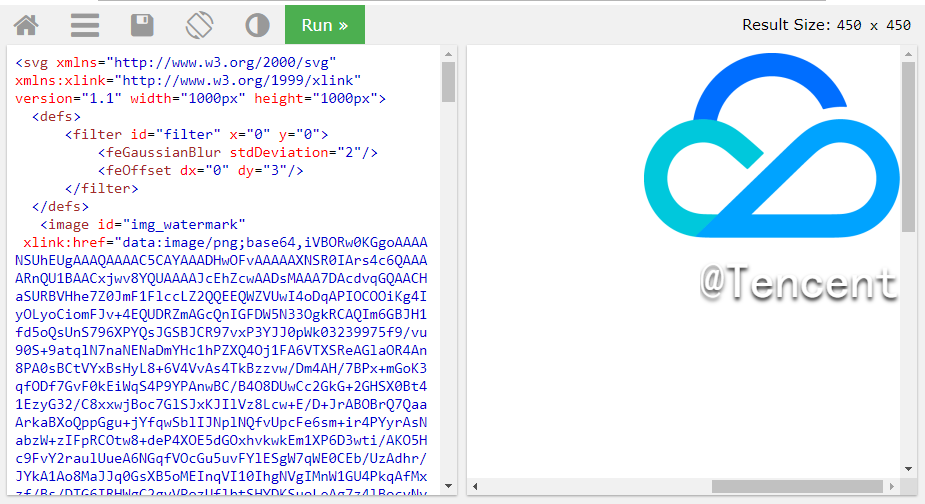Viewport: 925px width, 504px height.
Task: Click the closing </filter> tag line
Action: 101,188
